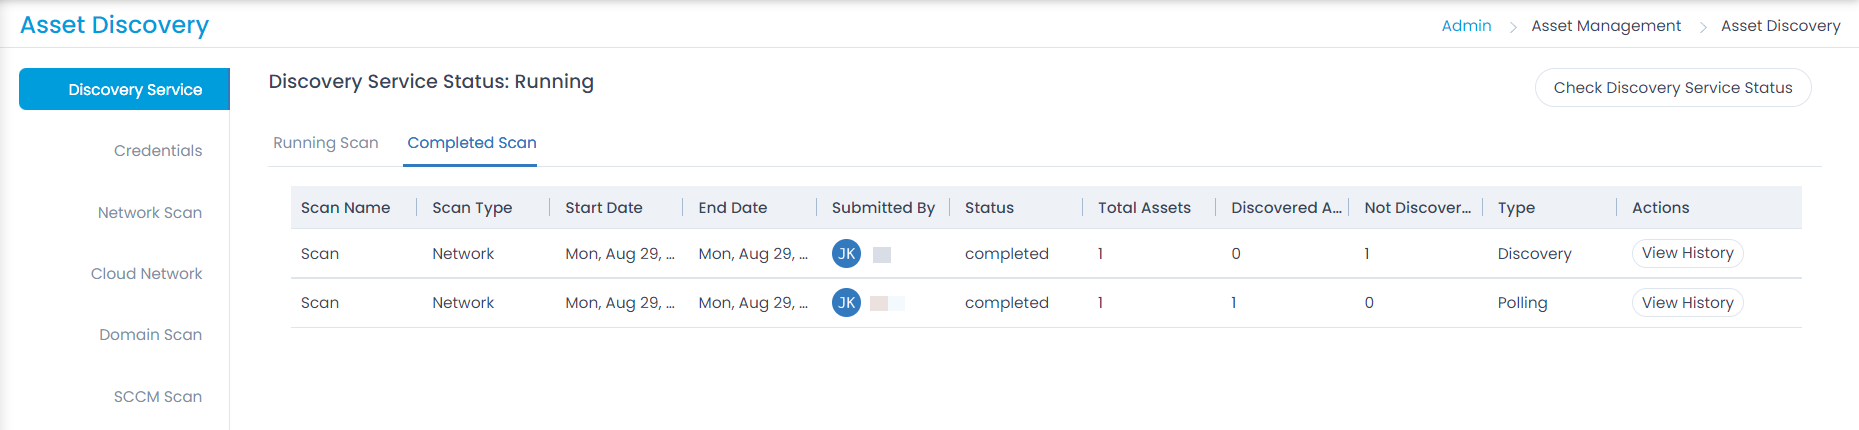
Task: Select Cloud Network in sidebar
Action: pyautogui.click(x=146, y=274)
